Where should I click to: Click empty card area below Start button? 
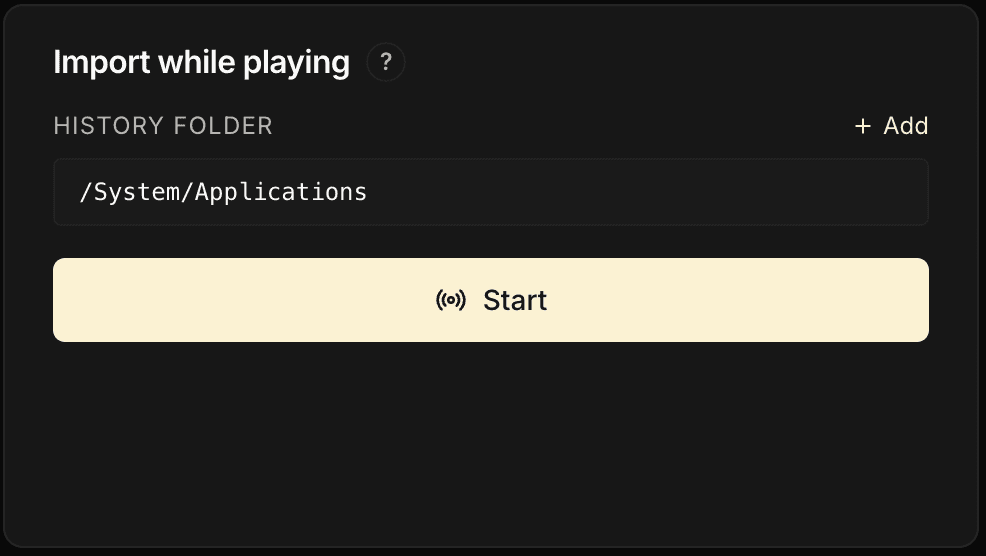pos(491,440)
